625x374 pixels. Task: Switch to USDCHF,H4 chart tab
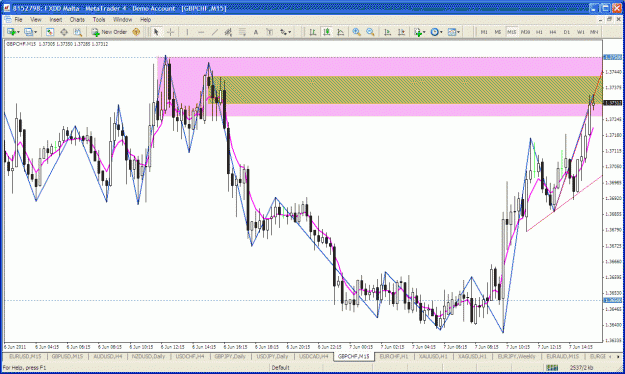pyautogui.click(x=190, y=356)
